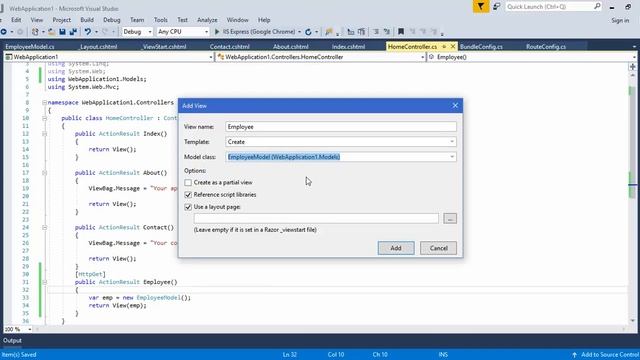Screen dimensions: 640x360
Task: Open the Employee() member navigation dropdown
Action: coord(634,57)
